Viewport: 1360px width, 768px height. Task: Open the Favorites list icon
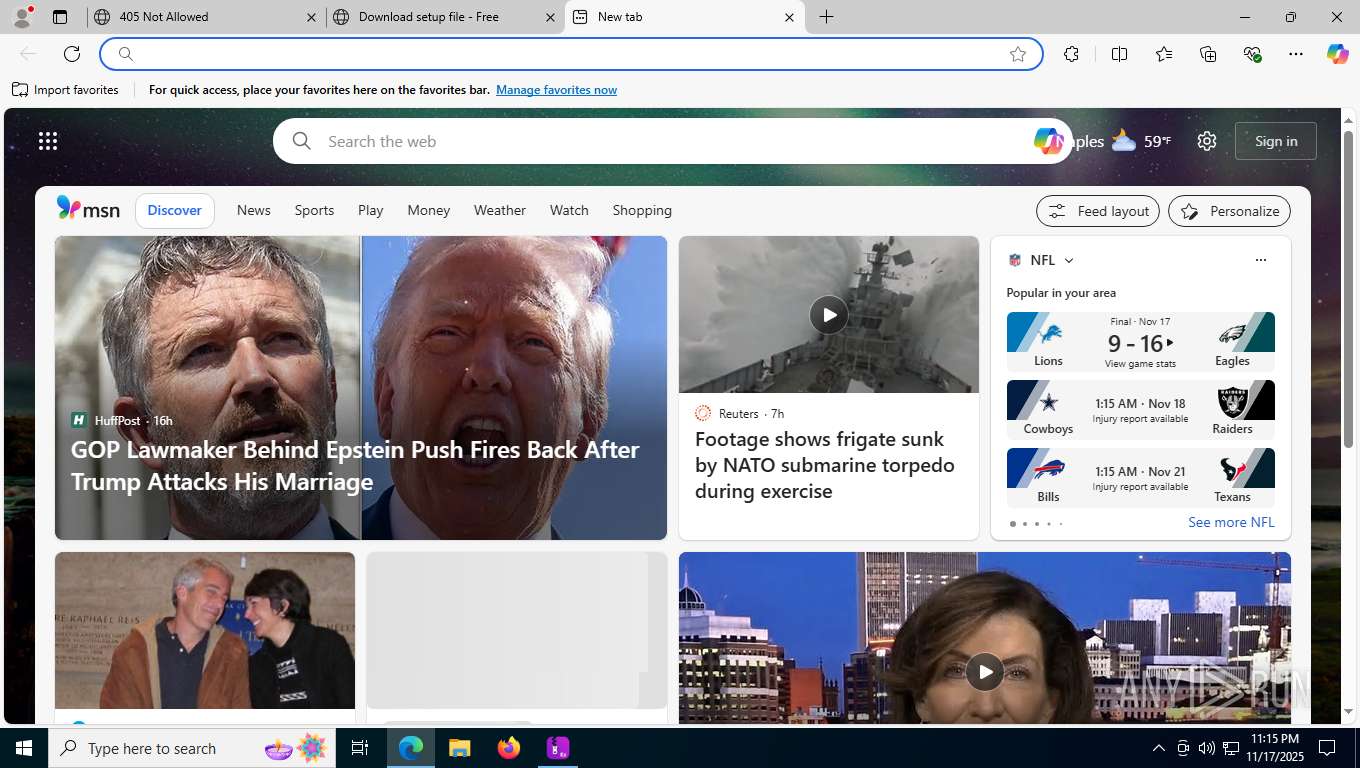(x=1164, y=54)
